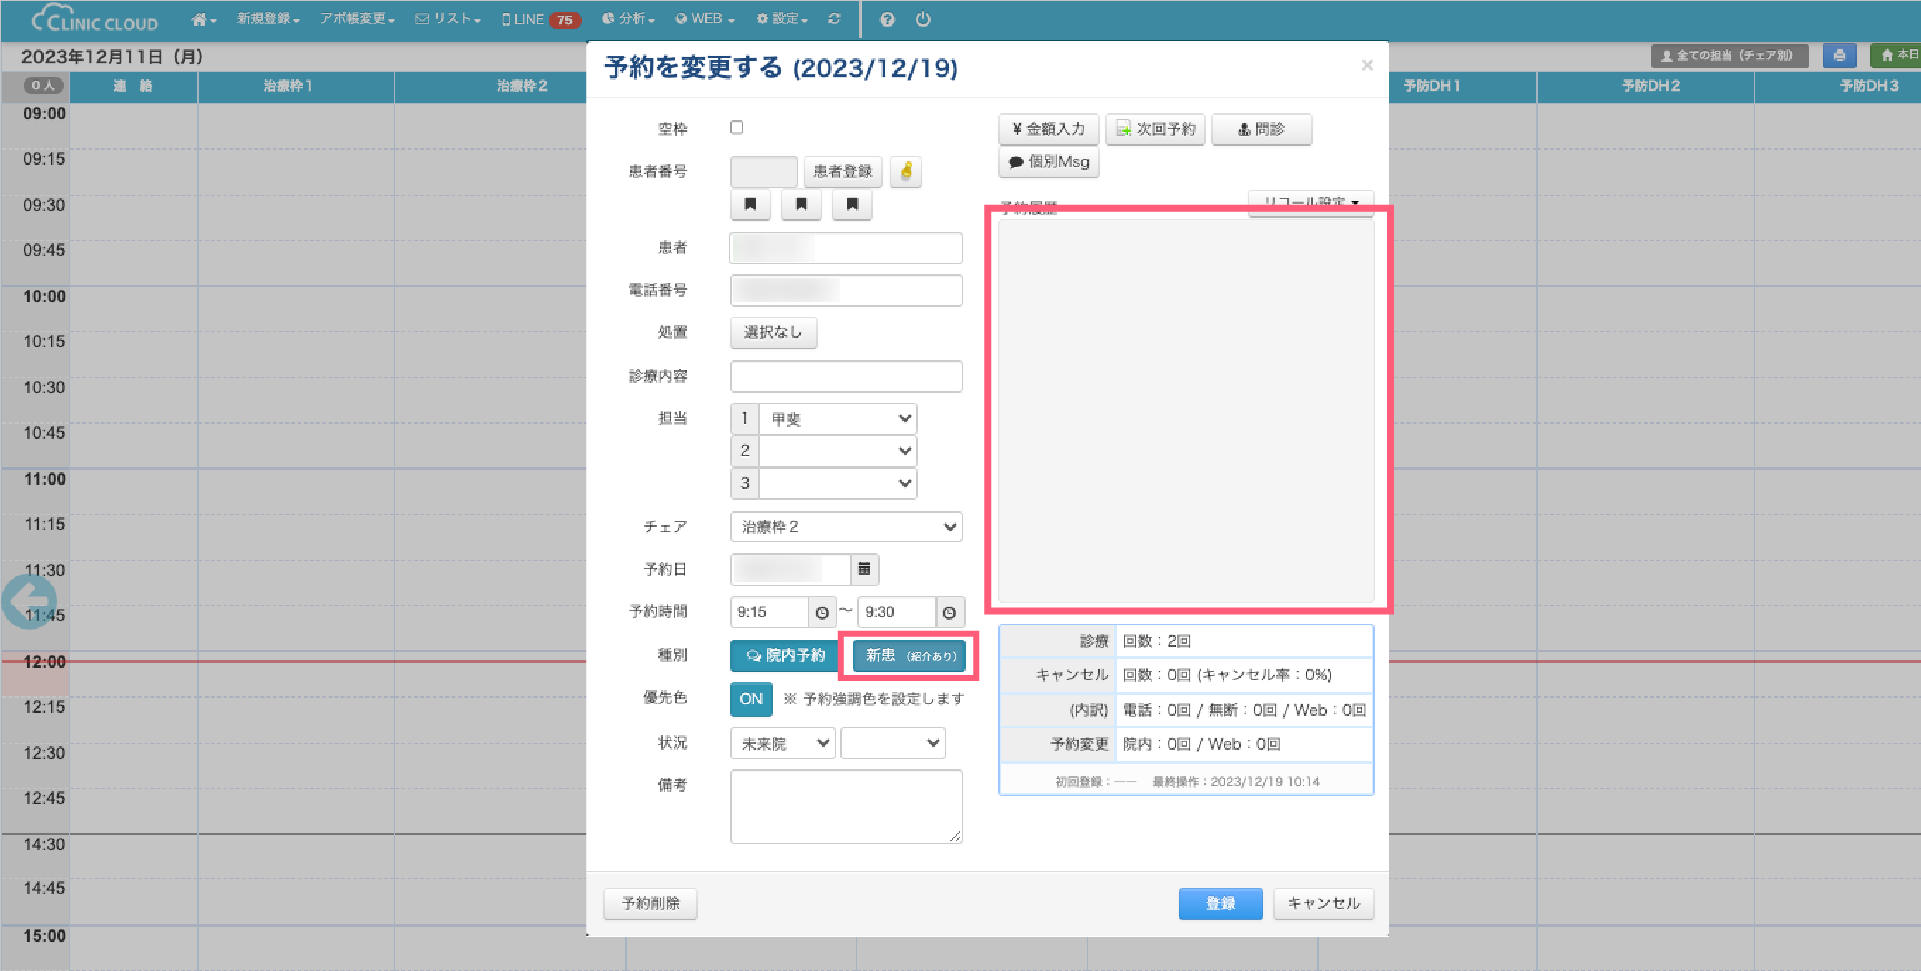This screenshot has height=971, width=1921.
Task: Click the refresh icon in top navigation
Action: [834, 19]
